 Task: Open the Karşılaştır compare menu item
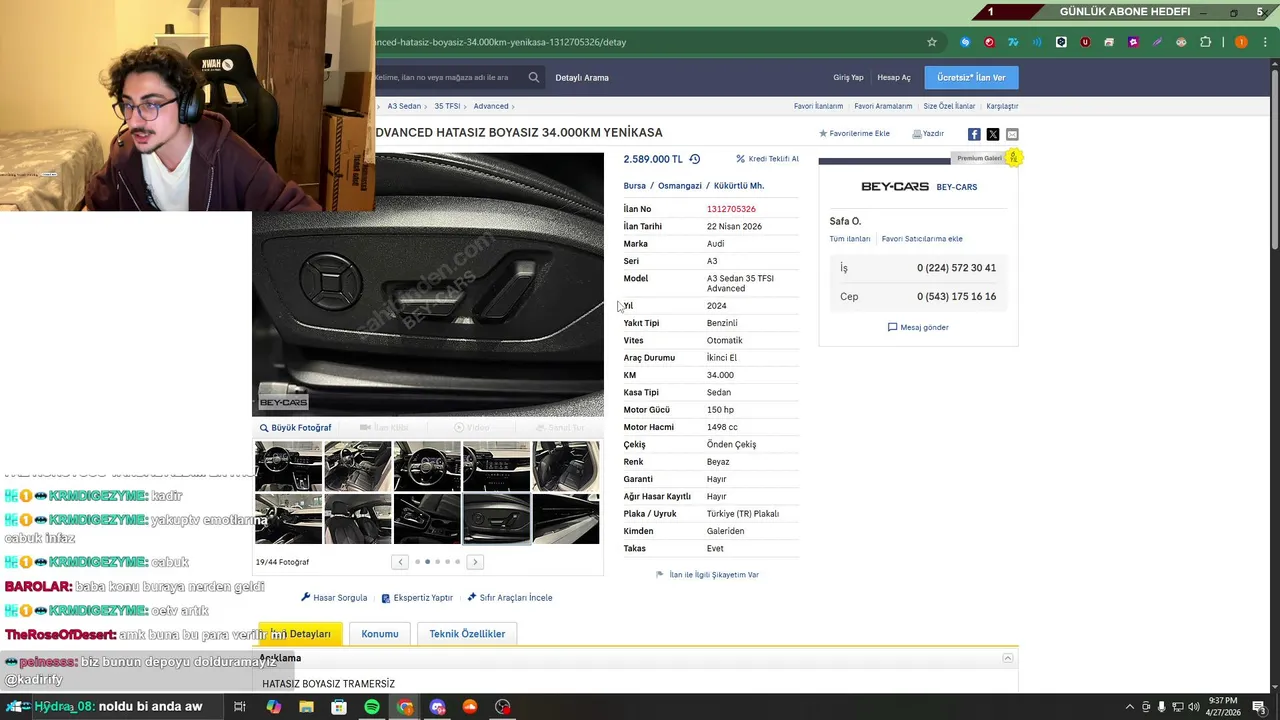1002,106
